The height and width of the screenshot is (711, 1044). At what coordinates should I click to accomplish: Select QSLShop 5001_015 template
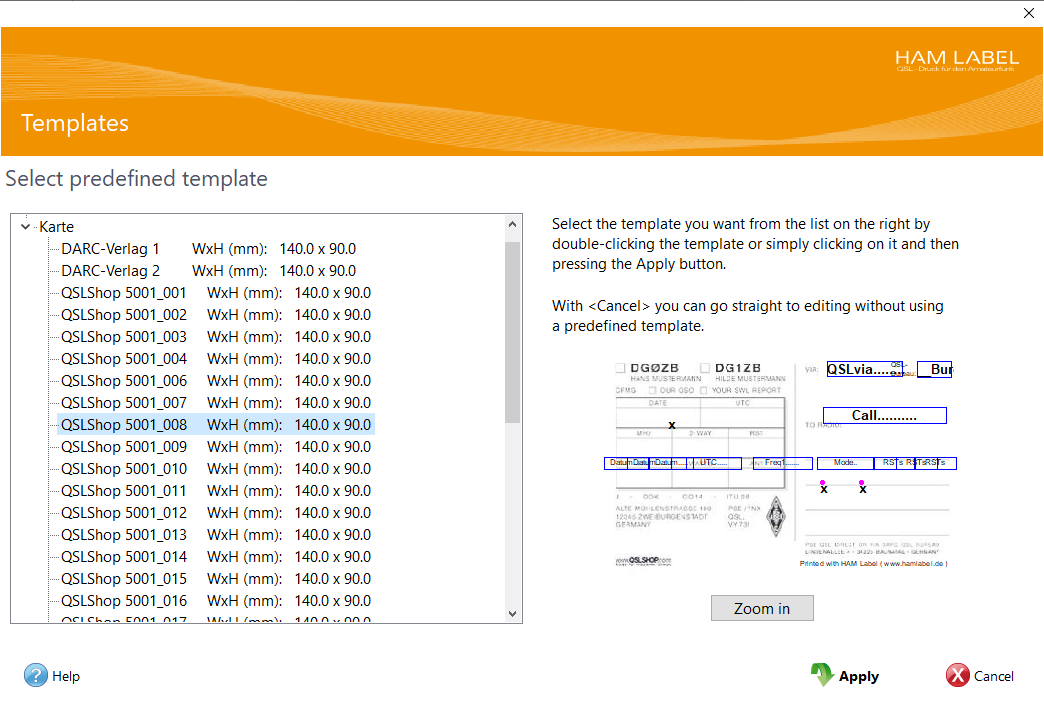pyautogui.click(x=216, y=579)
